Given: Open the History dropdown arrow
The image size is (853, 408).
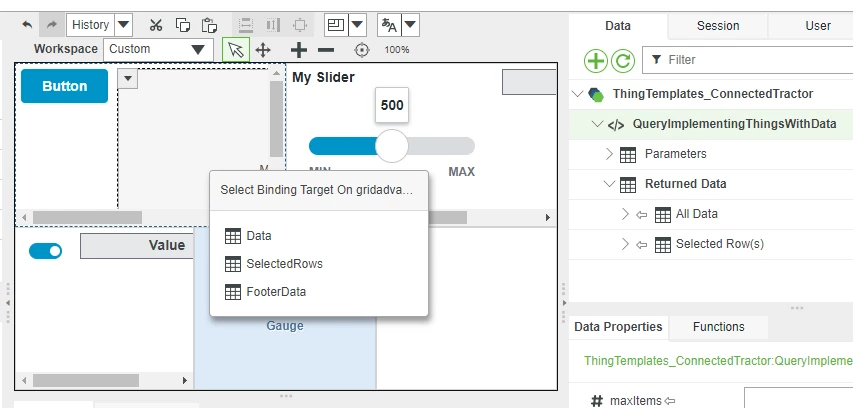Looking at the screenshot, I should tap(123, 24).
